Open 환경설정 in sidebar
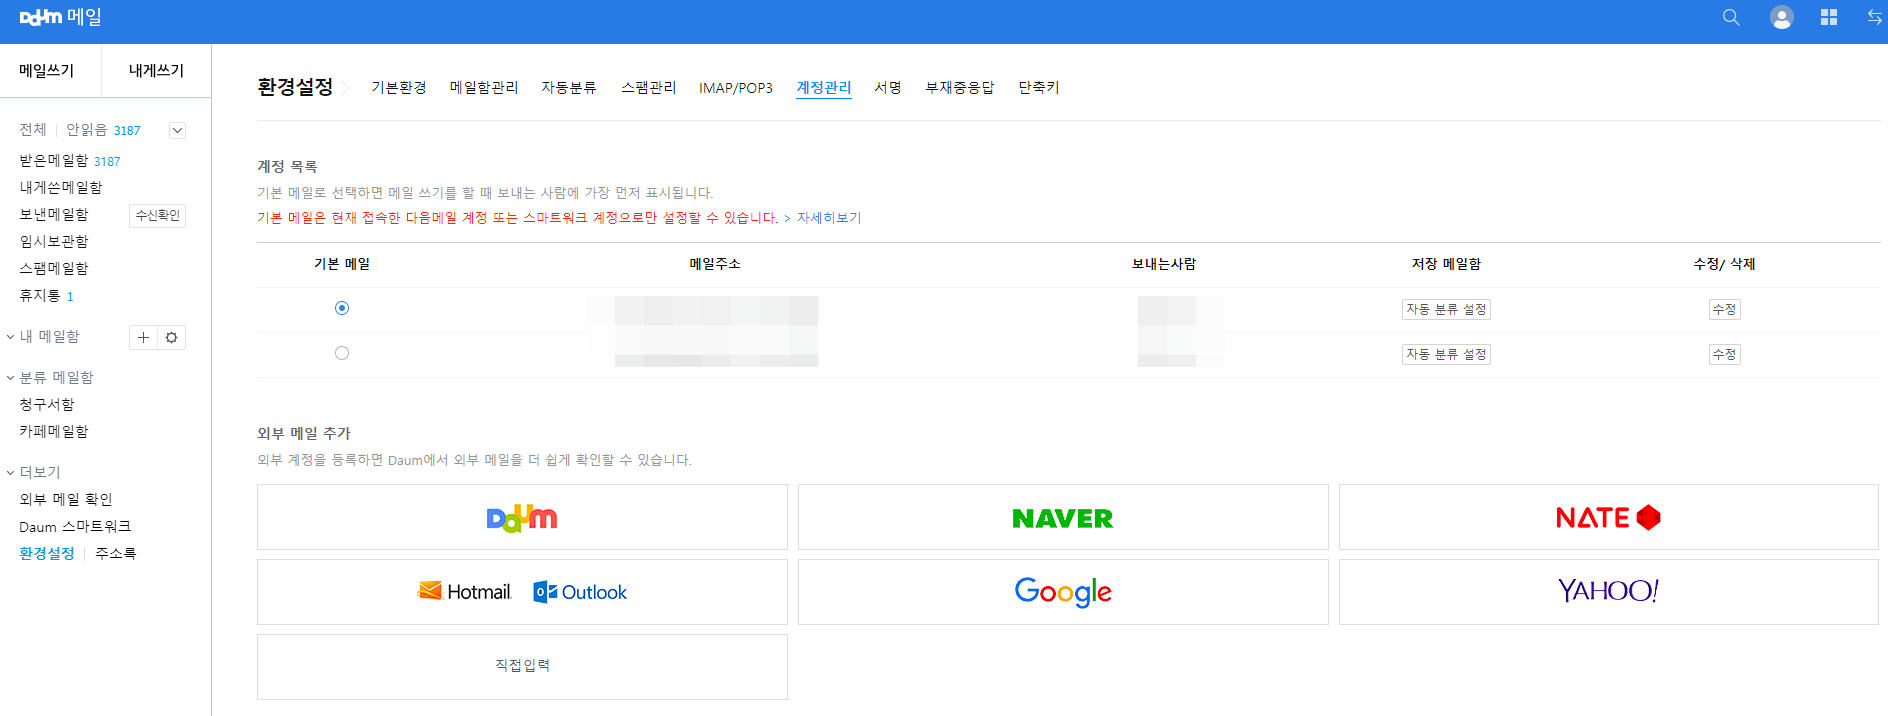Viewport: 1888px width, 716px height. point(47,554)
